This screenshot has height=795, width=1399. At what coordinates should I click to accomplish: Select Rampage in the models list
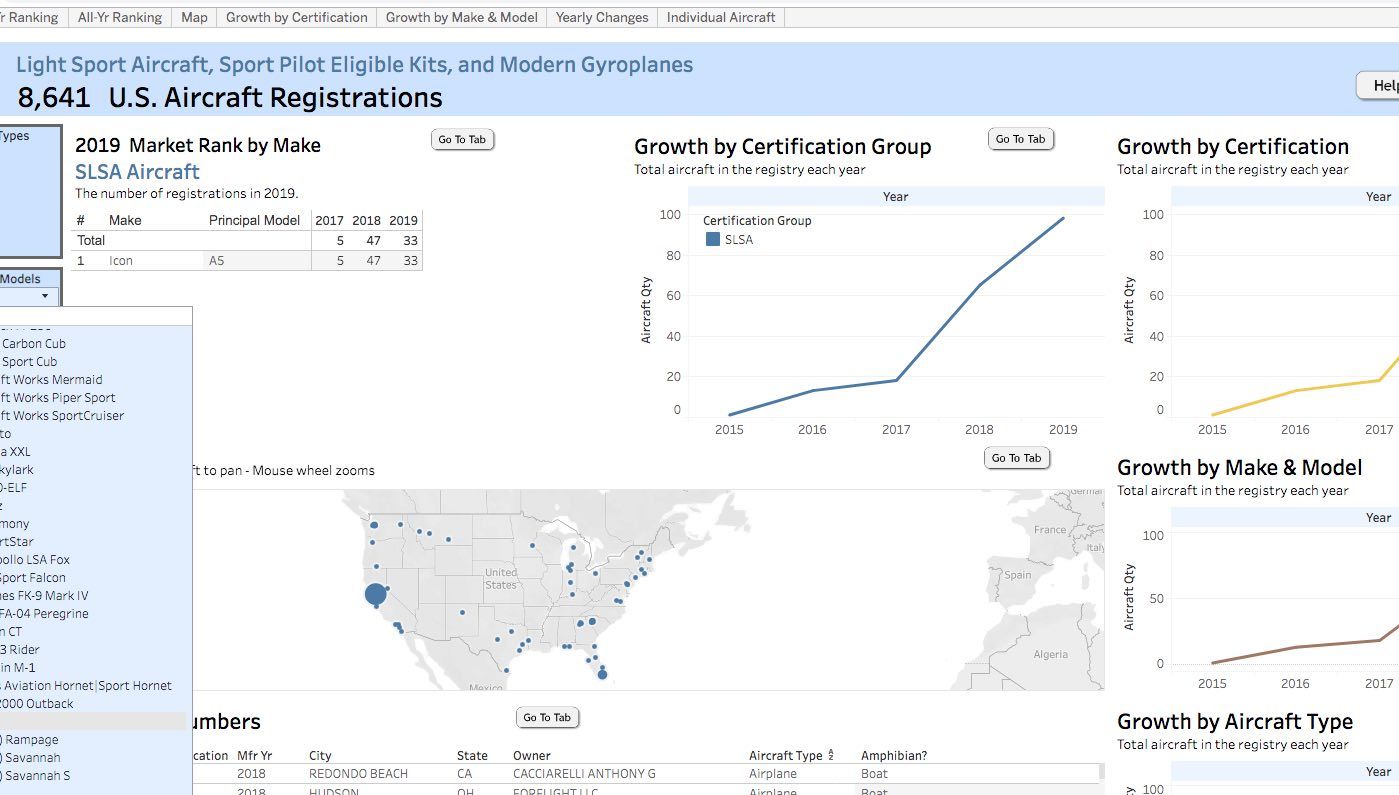[x=33, y=740]
